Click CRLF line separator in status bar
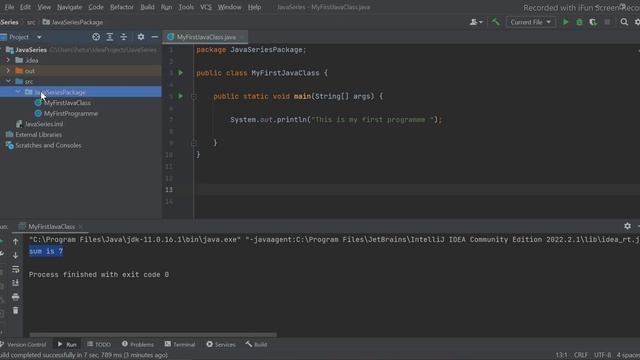The width and height of the screenshot is (640, 360). point(581,355)
